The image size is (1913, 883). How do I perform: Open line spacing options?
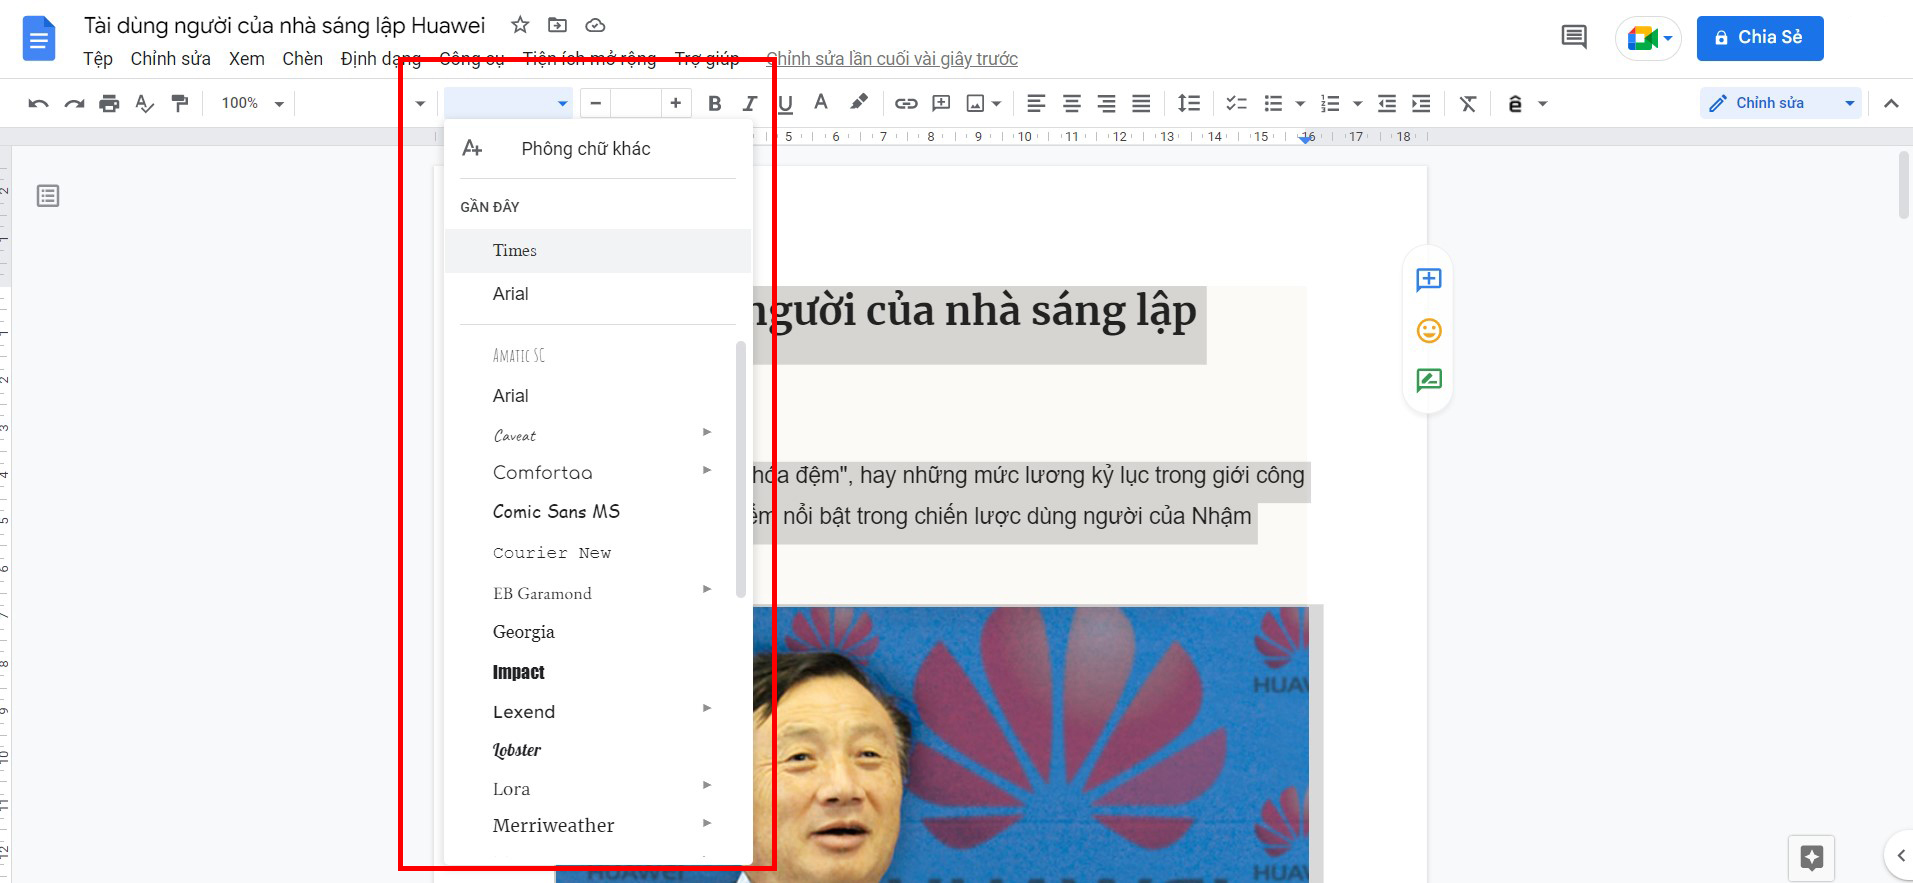pos(1189,103)
